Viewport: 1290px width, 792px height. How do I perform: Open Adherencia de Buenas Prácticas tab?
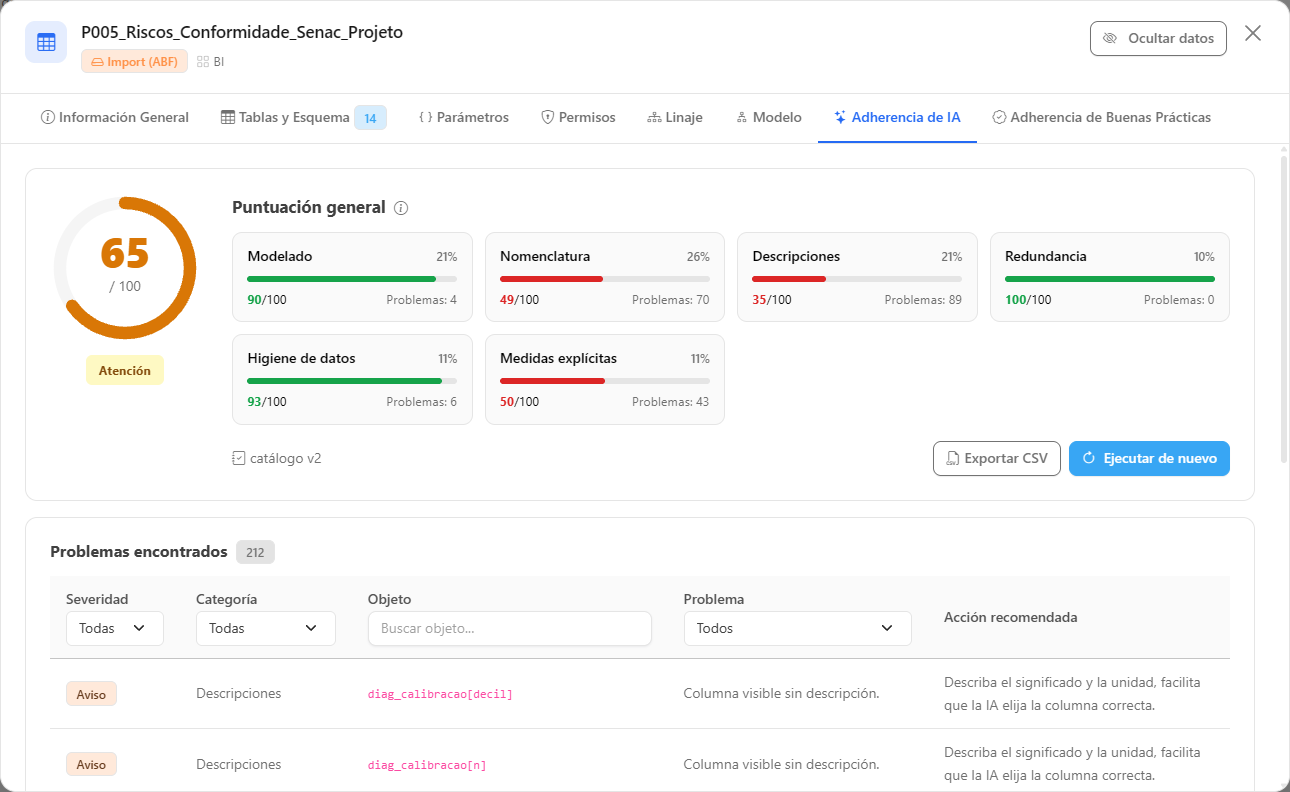(1102, 118)
